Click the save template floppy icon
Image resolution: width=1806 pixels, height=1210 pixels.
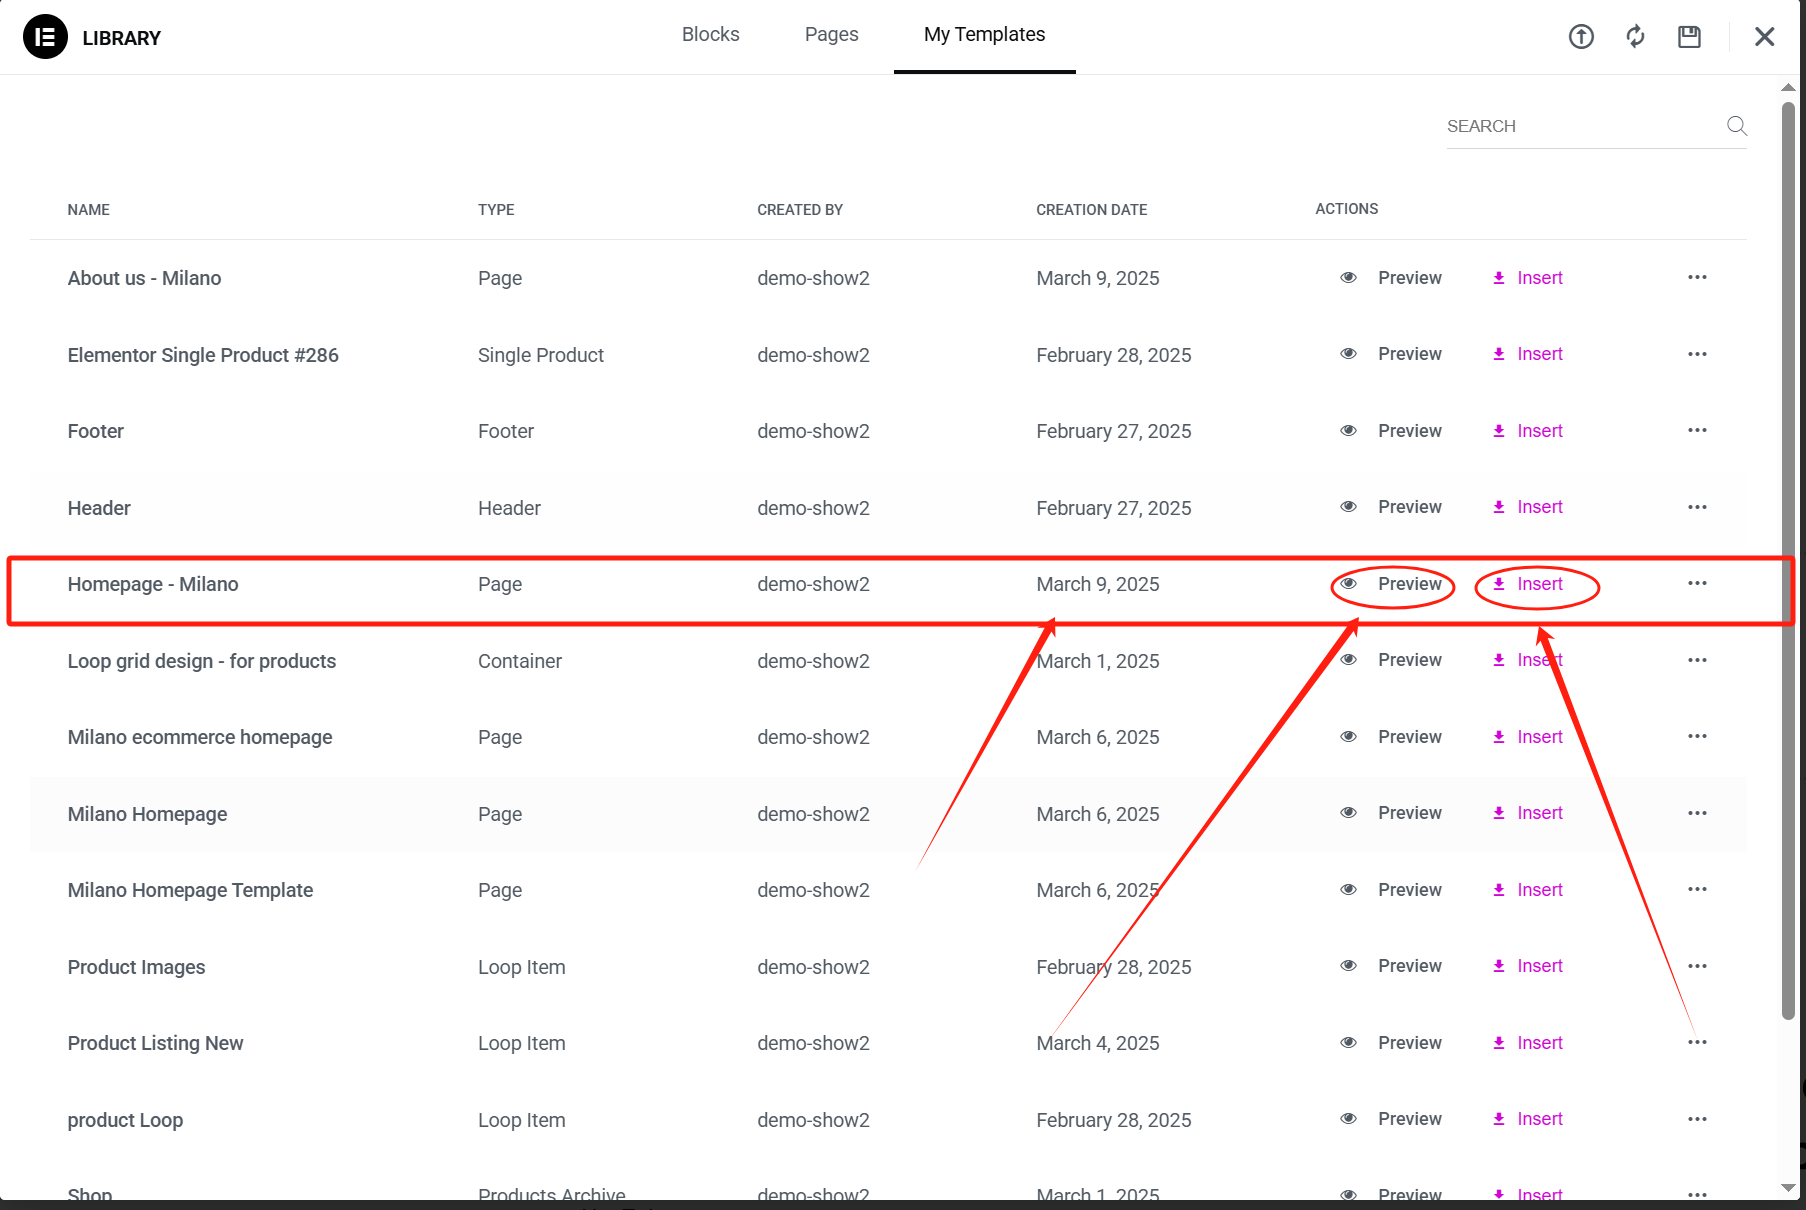click(x=1689, y=37)
